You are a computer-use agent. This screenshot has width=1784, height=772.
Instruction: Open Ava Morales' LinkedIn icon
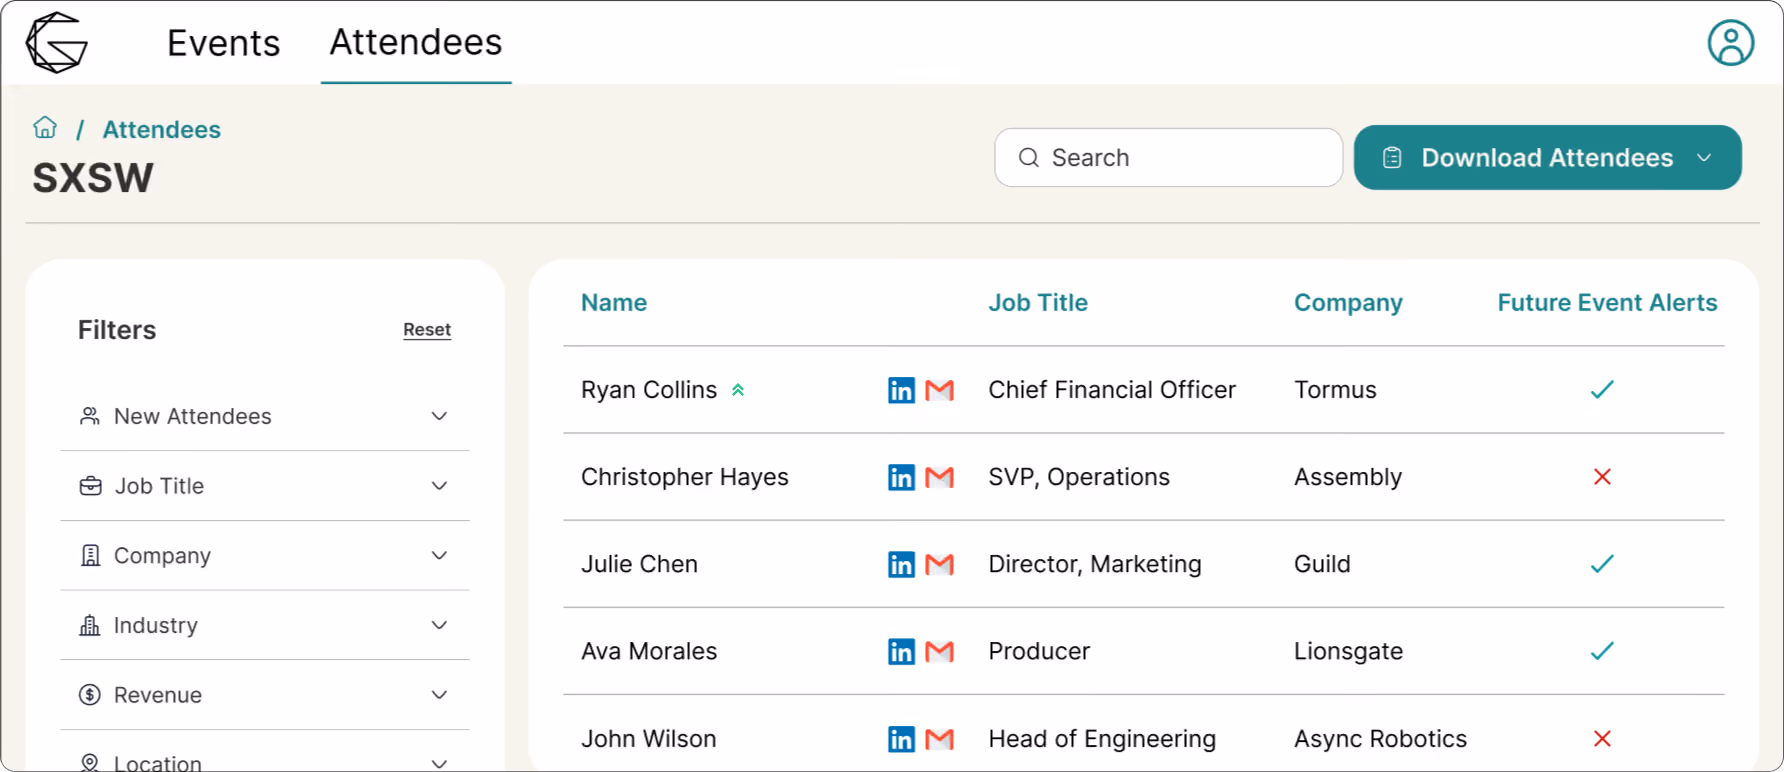pos(901,651)
